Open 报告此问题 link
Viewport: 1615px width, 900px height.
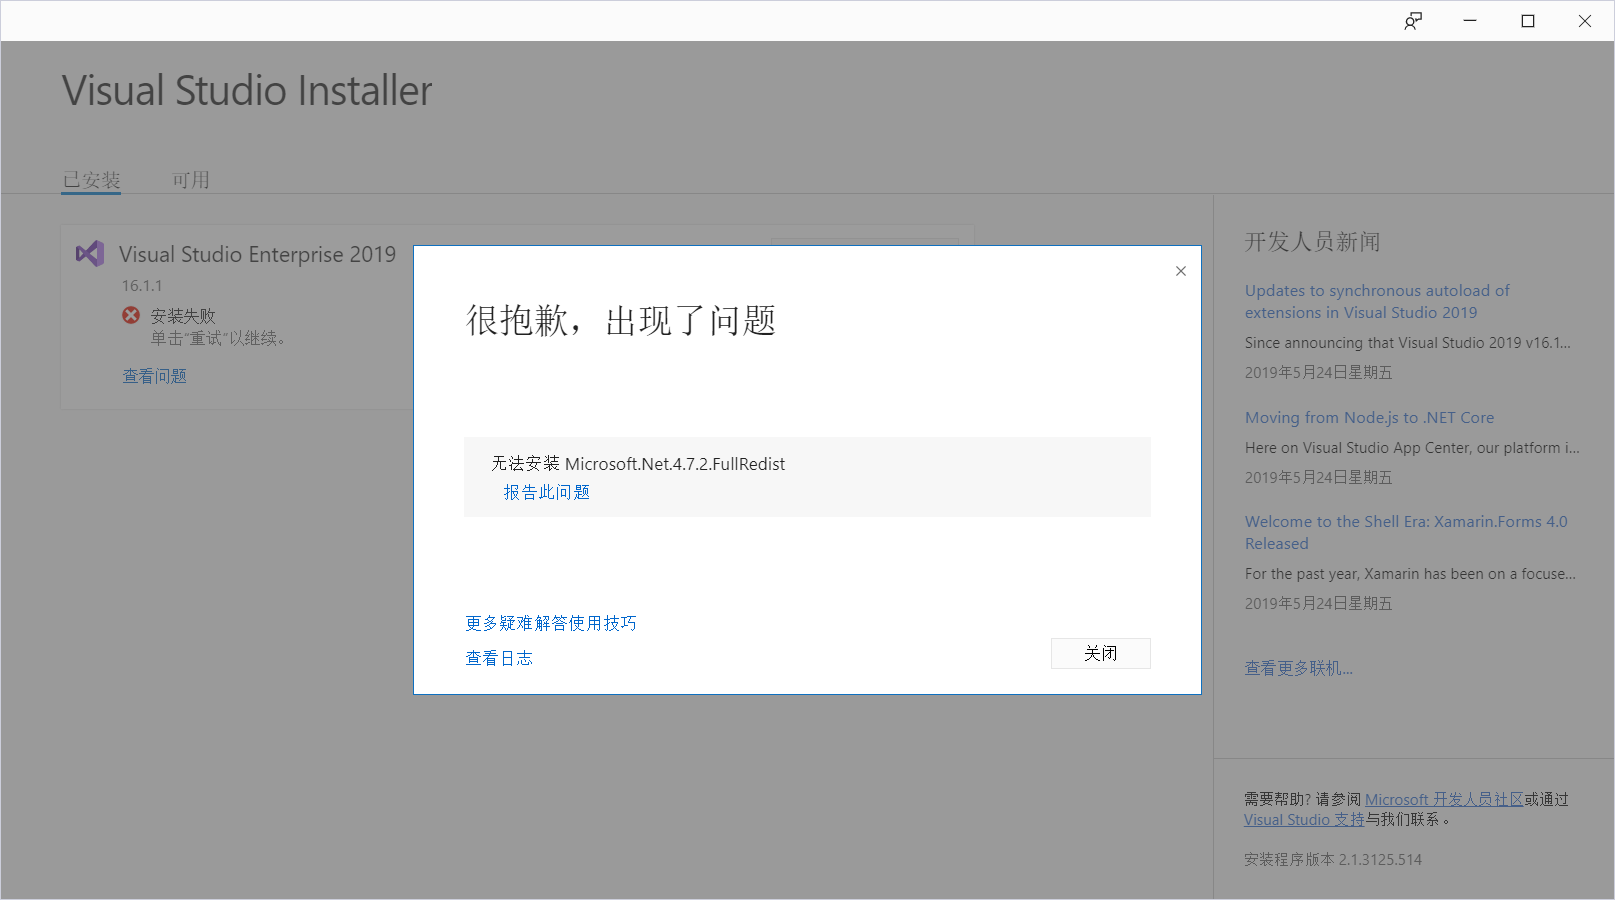546,492
